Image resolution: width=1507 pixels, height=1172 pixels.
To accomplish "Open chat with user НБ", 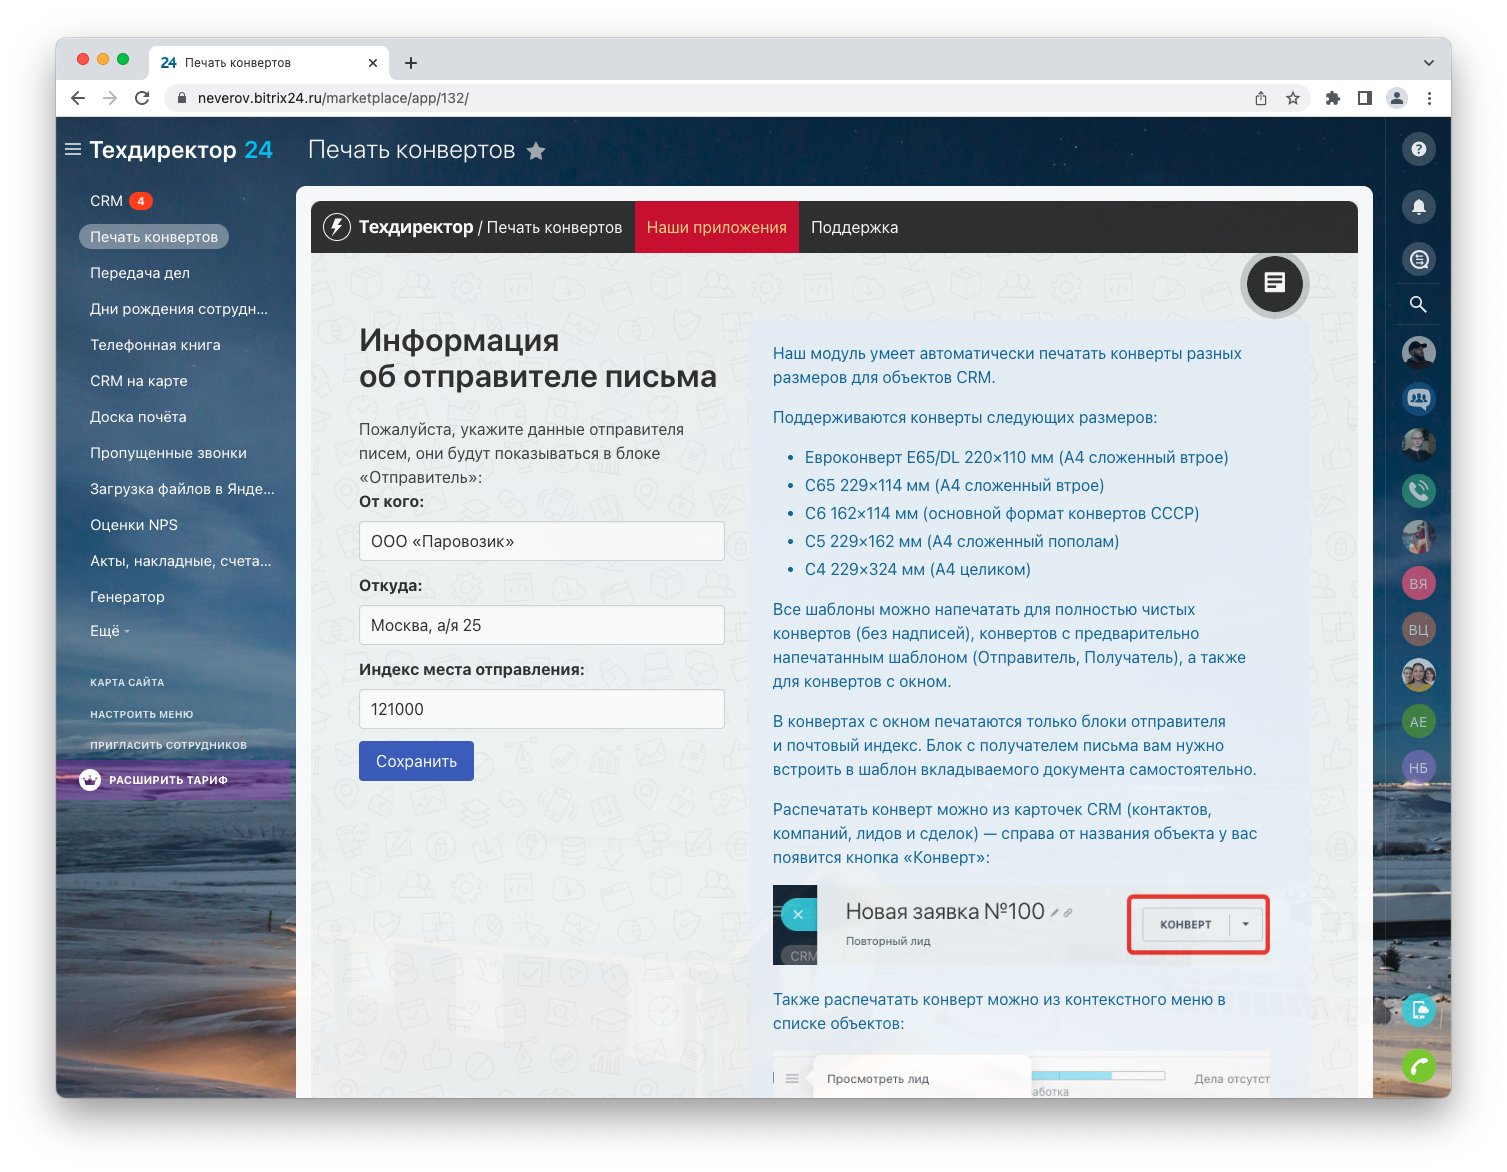I will click(x=1418, y=768).
